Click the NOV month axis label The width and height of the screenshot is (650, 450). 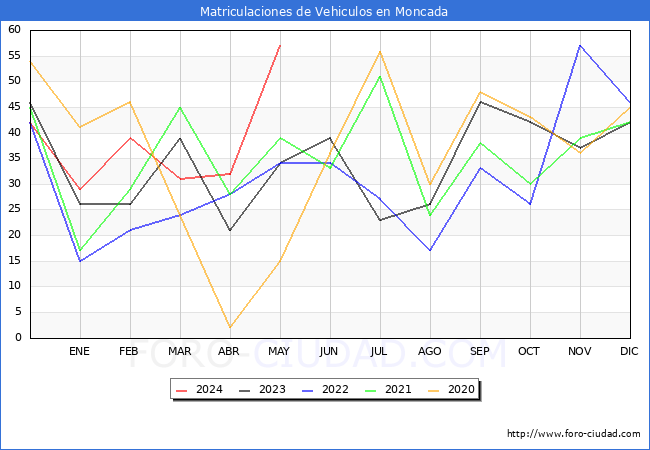click(580, 351)
